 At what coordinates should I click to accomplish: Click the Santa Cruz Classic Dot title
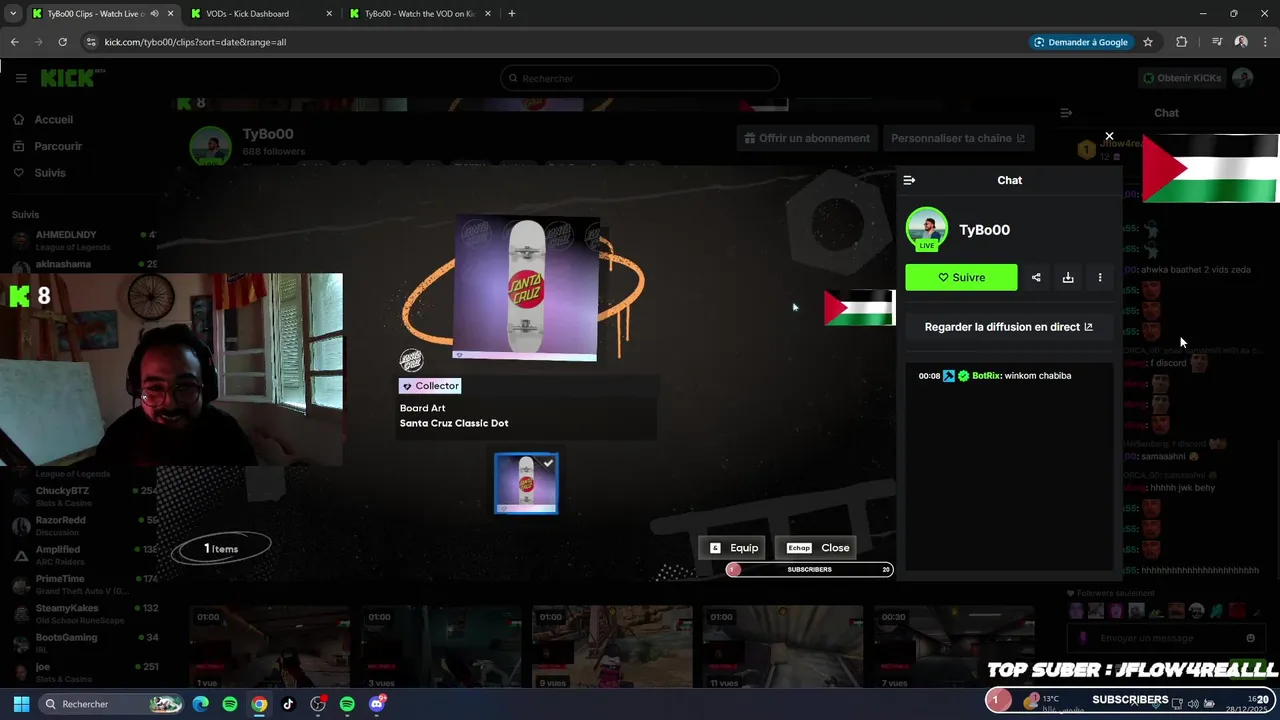point(454,423)
